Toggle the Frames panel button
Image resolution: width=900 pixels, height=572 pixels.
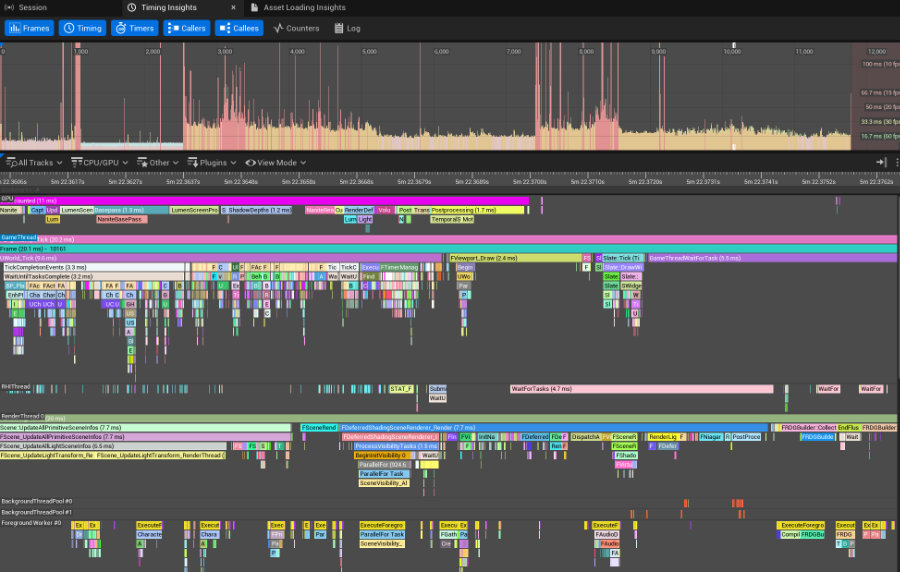[x=29, y=28]
